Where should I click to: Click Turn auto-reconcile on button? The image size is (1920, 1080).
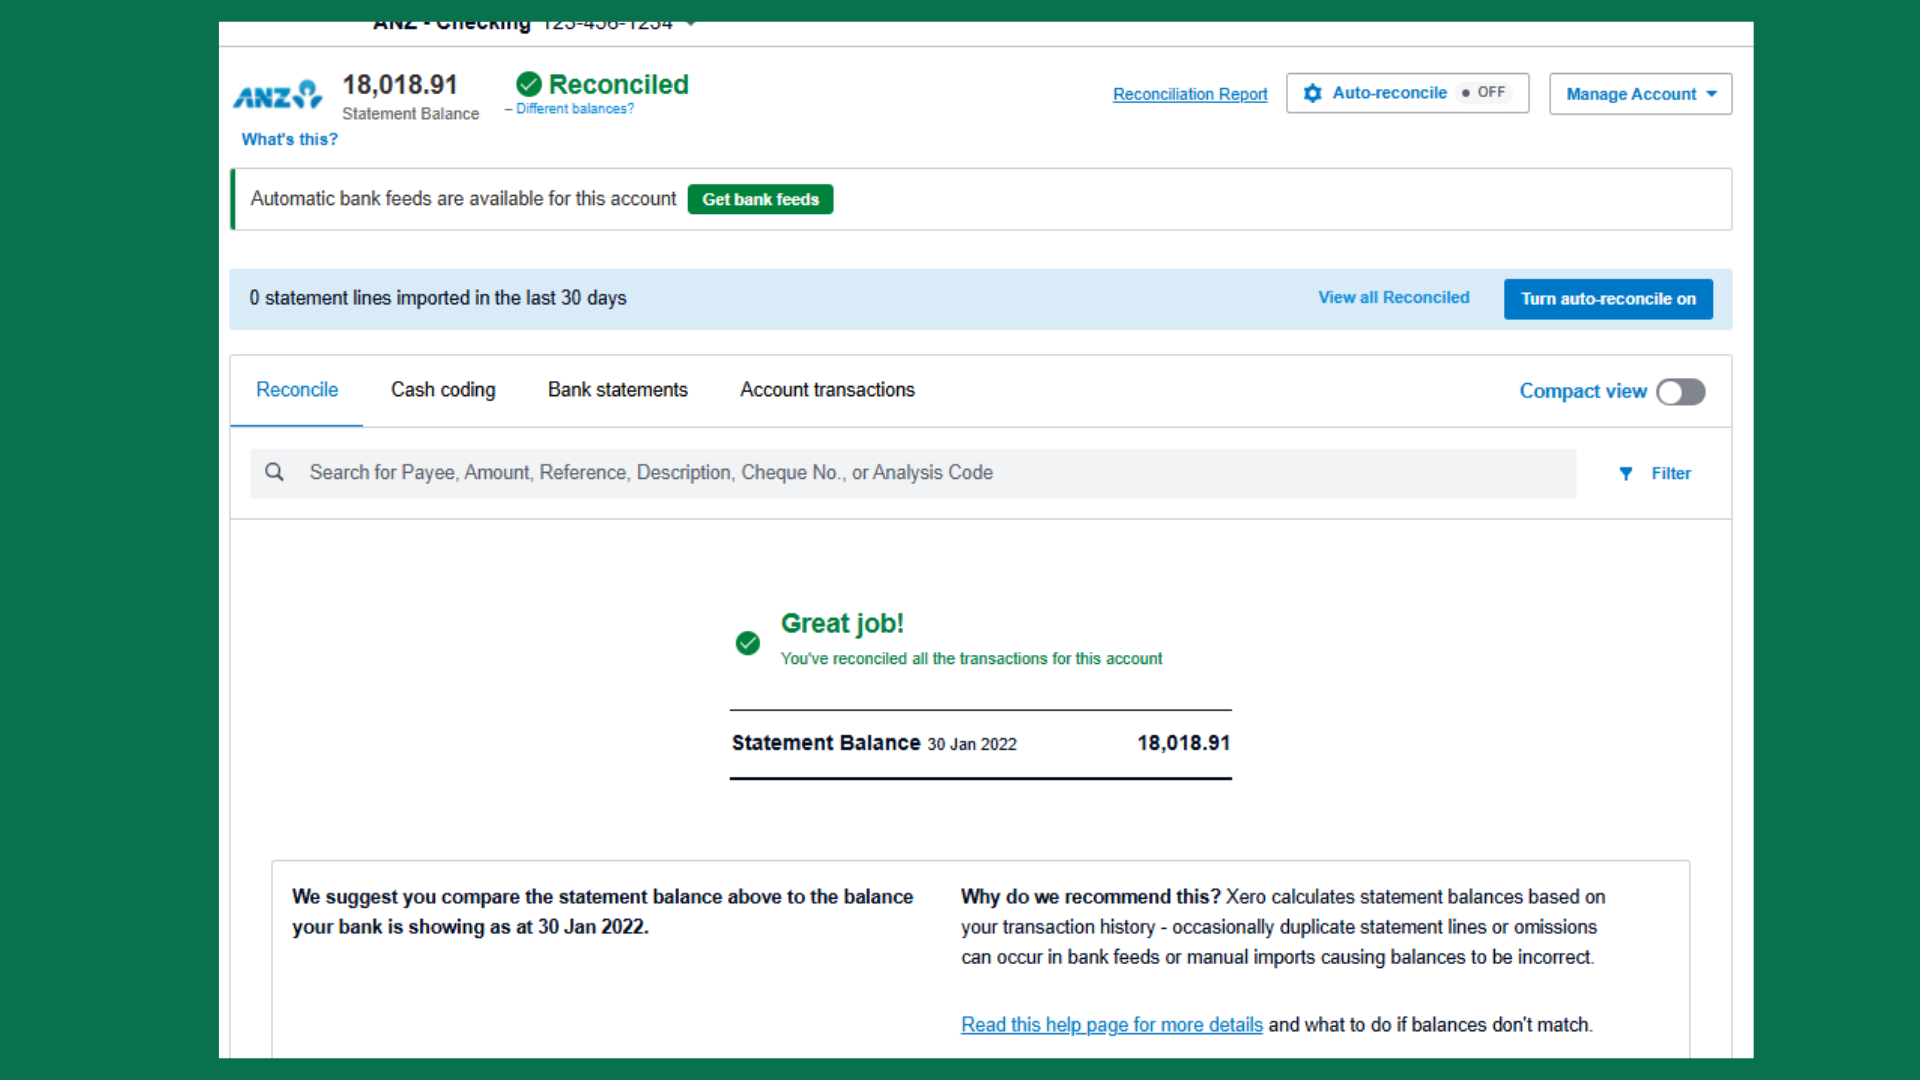coord(1608,299)
